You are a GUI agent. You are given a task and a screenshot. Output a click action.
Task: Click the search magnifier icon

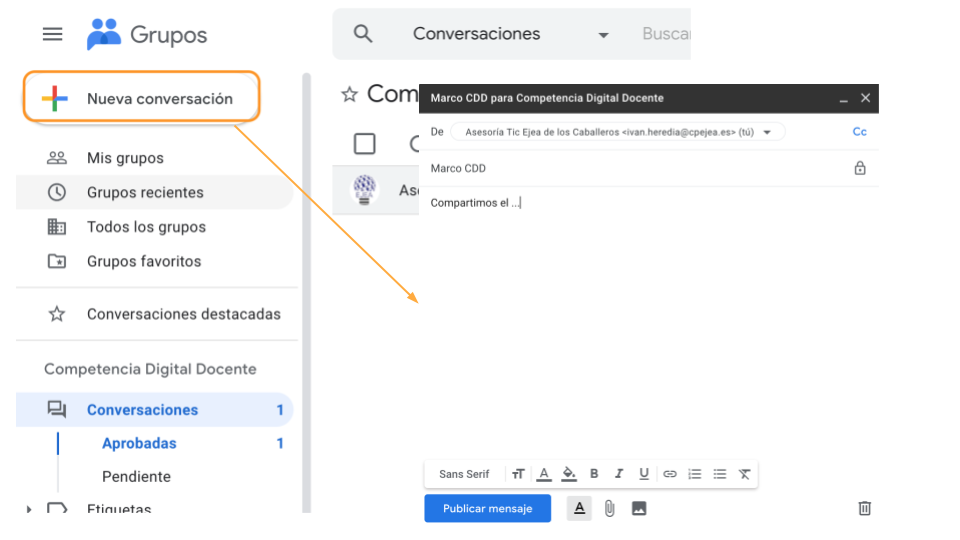pyautogui.click(x=363, y=34)
